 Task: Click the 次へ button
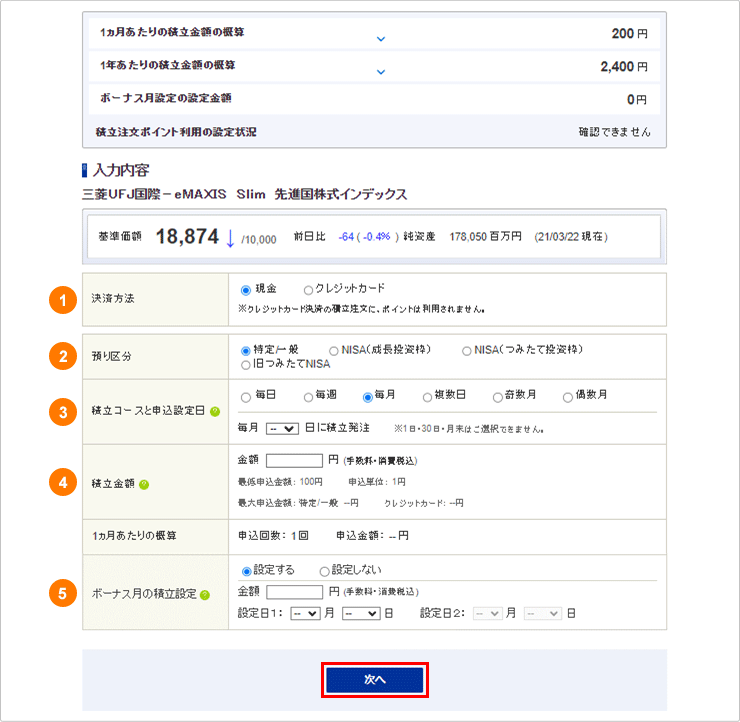375,680
